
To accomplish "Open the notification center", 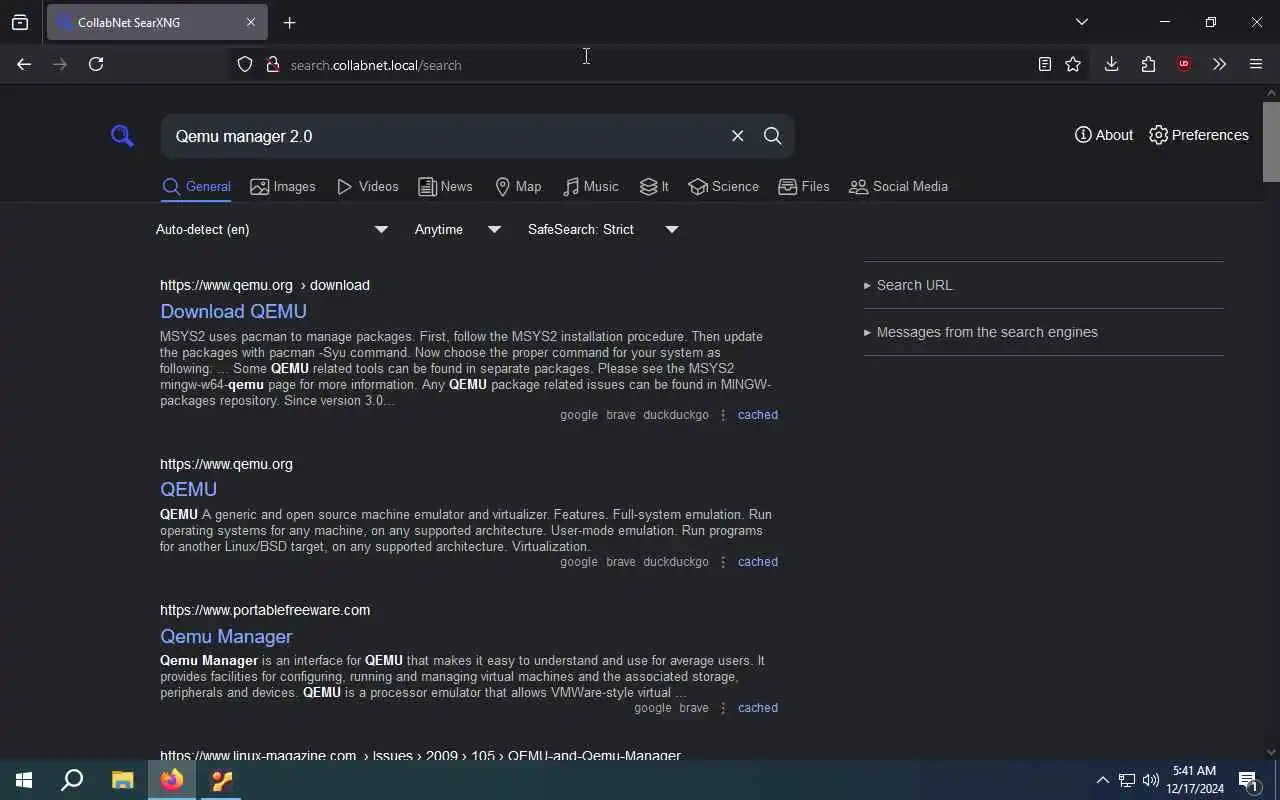I will [1248, 780].
